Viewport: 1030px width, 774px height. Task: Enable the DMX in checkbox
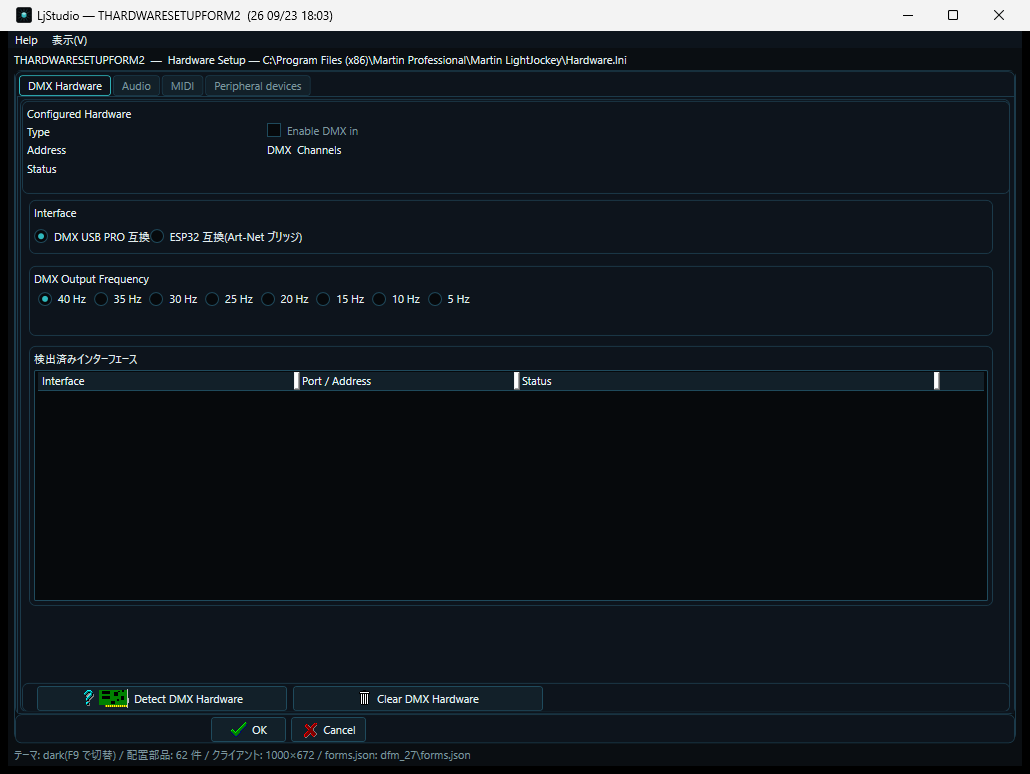(x=274, y=131)
